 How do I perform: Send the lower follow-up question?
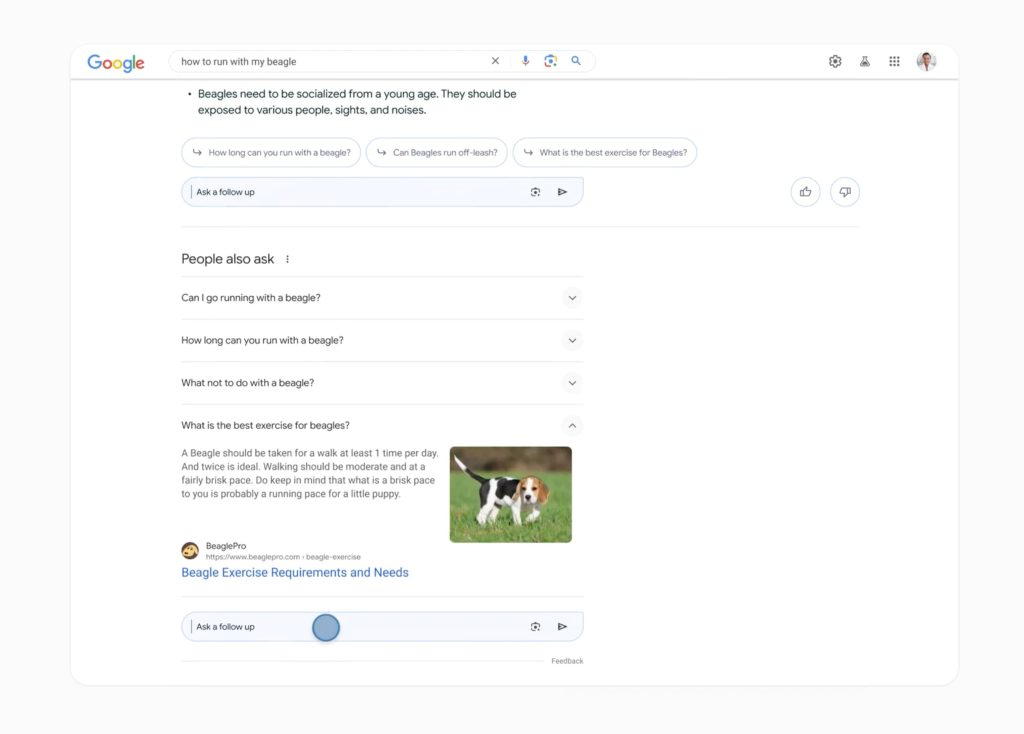(562, 627)
